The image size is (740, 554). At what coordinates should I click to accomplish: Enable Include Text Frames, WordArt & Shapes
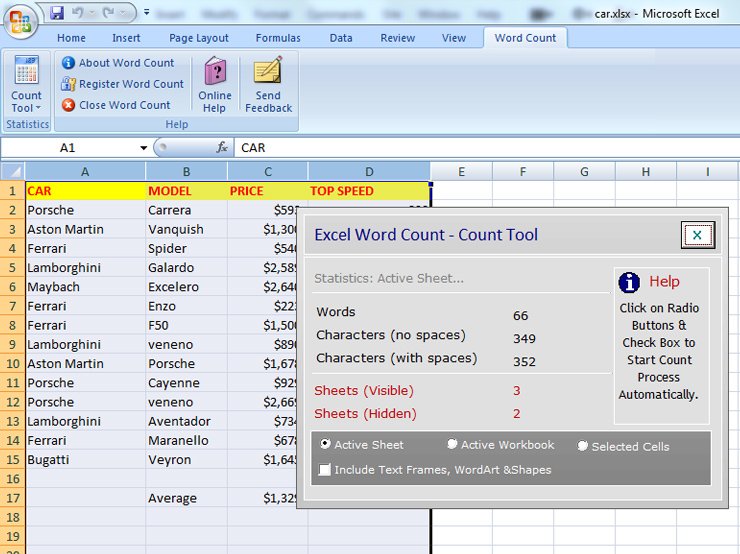point(324,470)
